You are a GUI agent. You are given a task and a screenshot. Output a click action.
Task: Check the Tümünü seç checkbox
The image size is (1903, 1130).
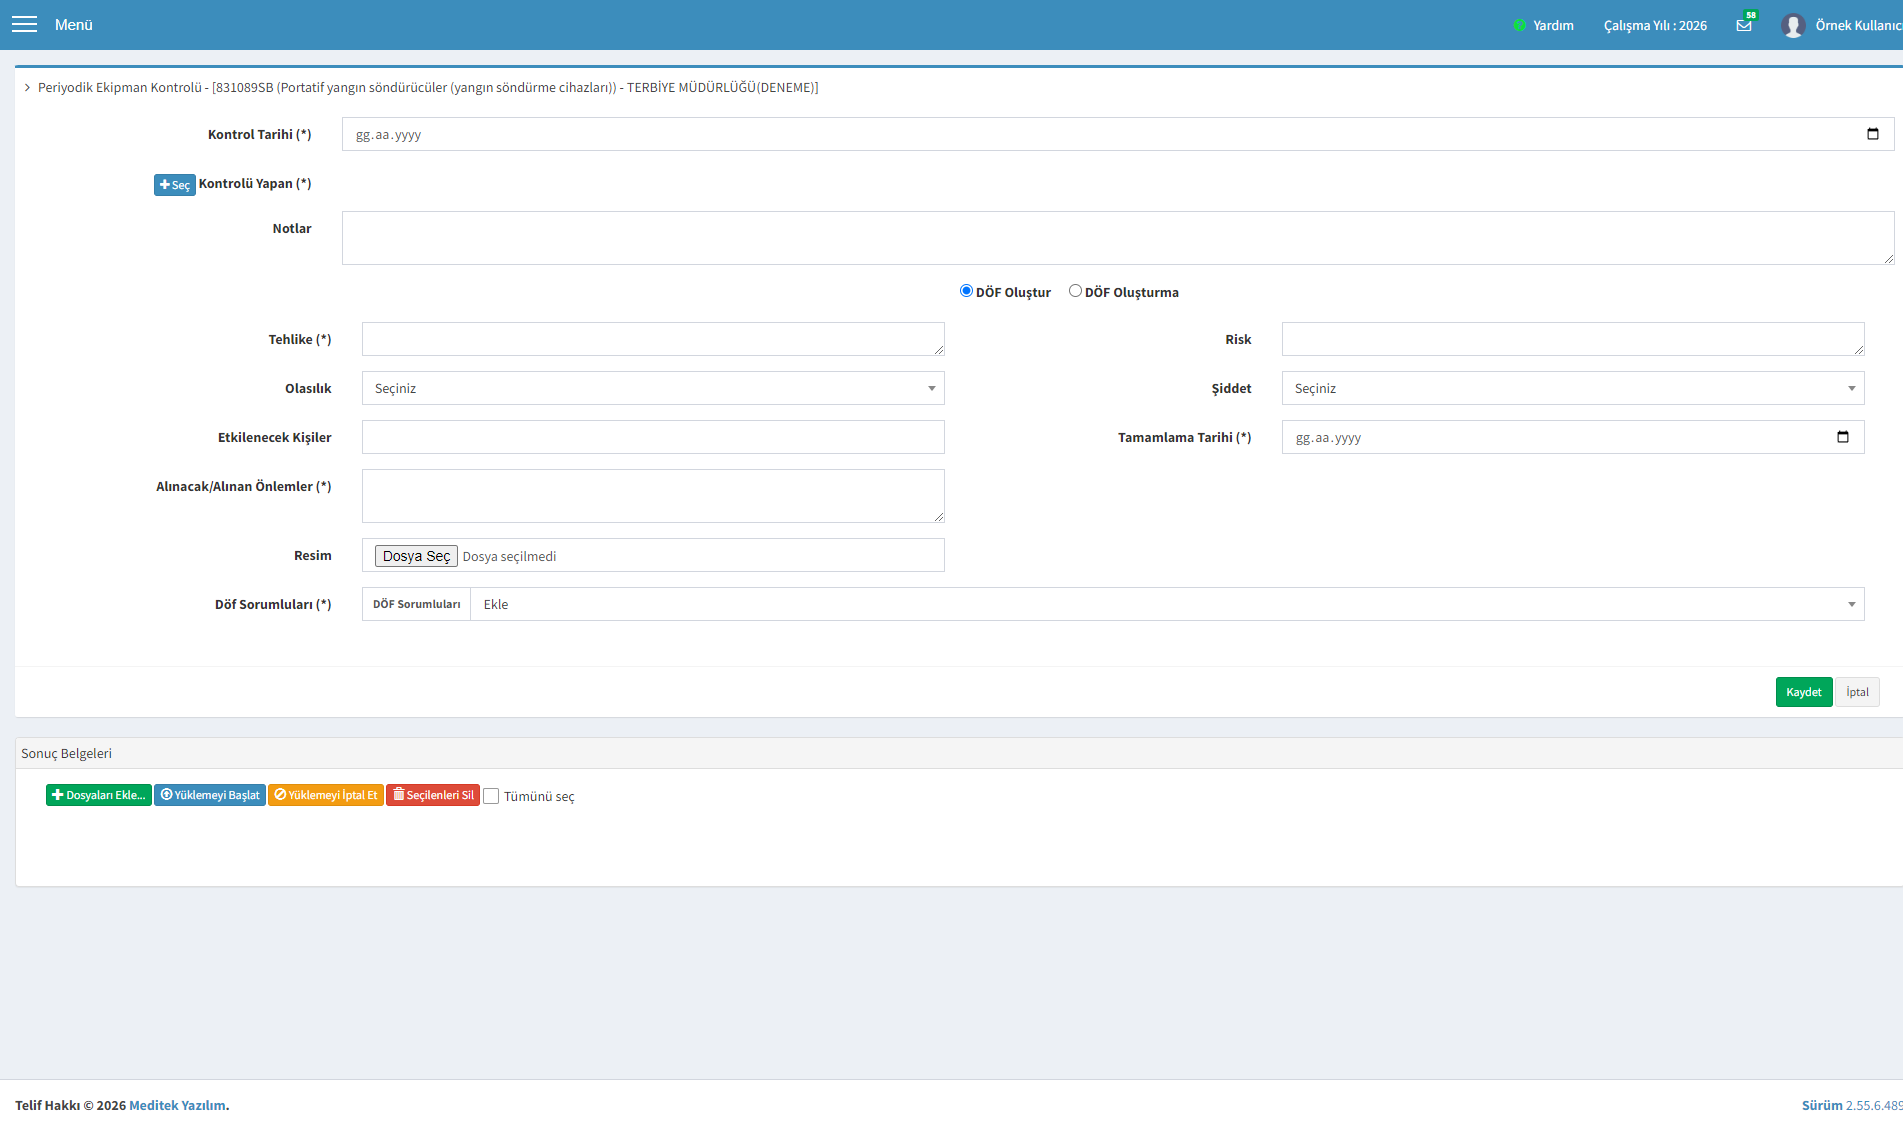(491, 796)
